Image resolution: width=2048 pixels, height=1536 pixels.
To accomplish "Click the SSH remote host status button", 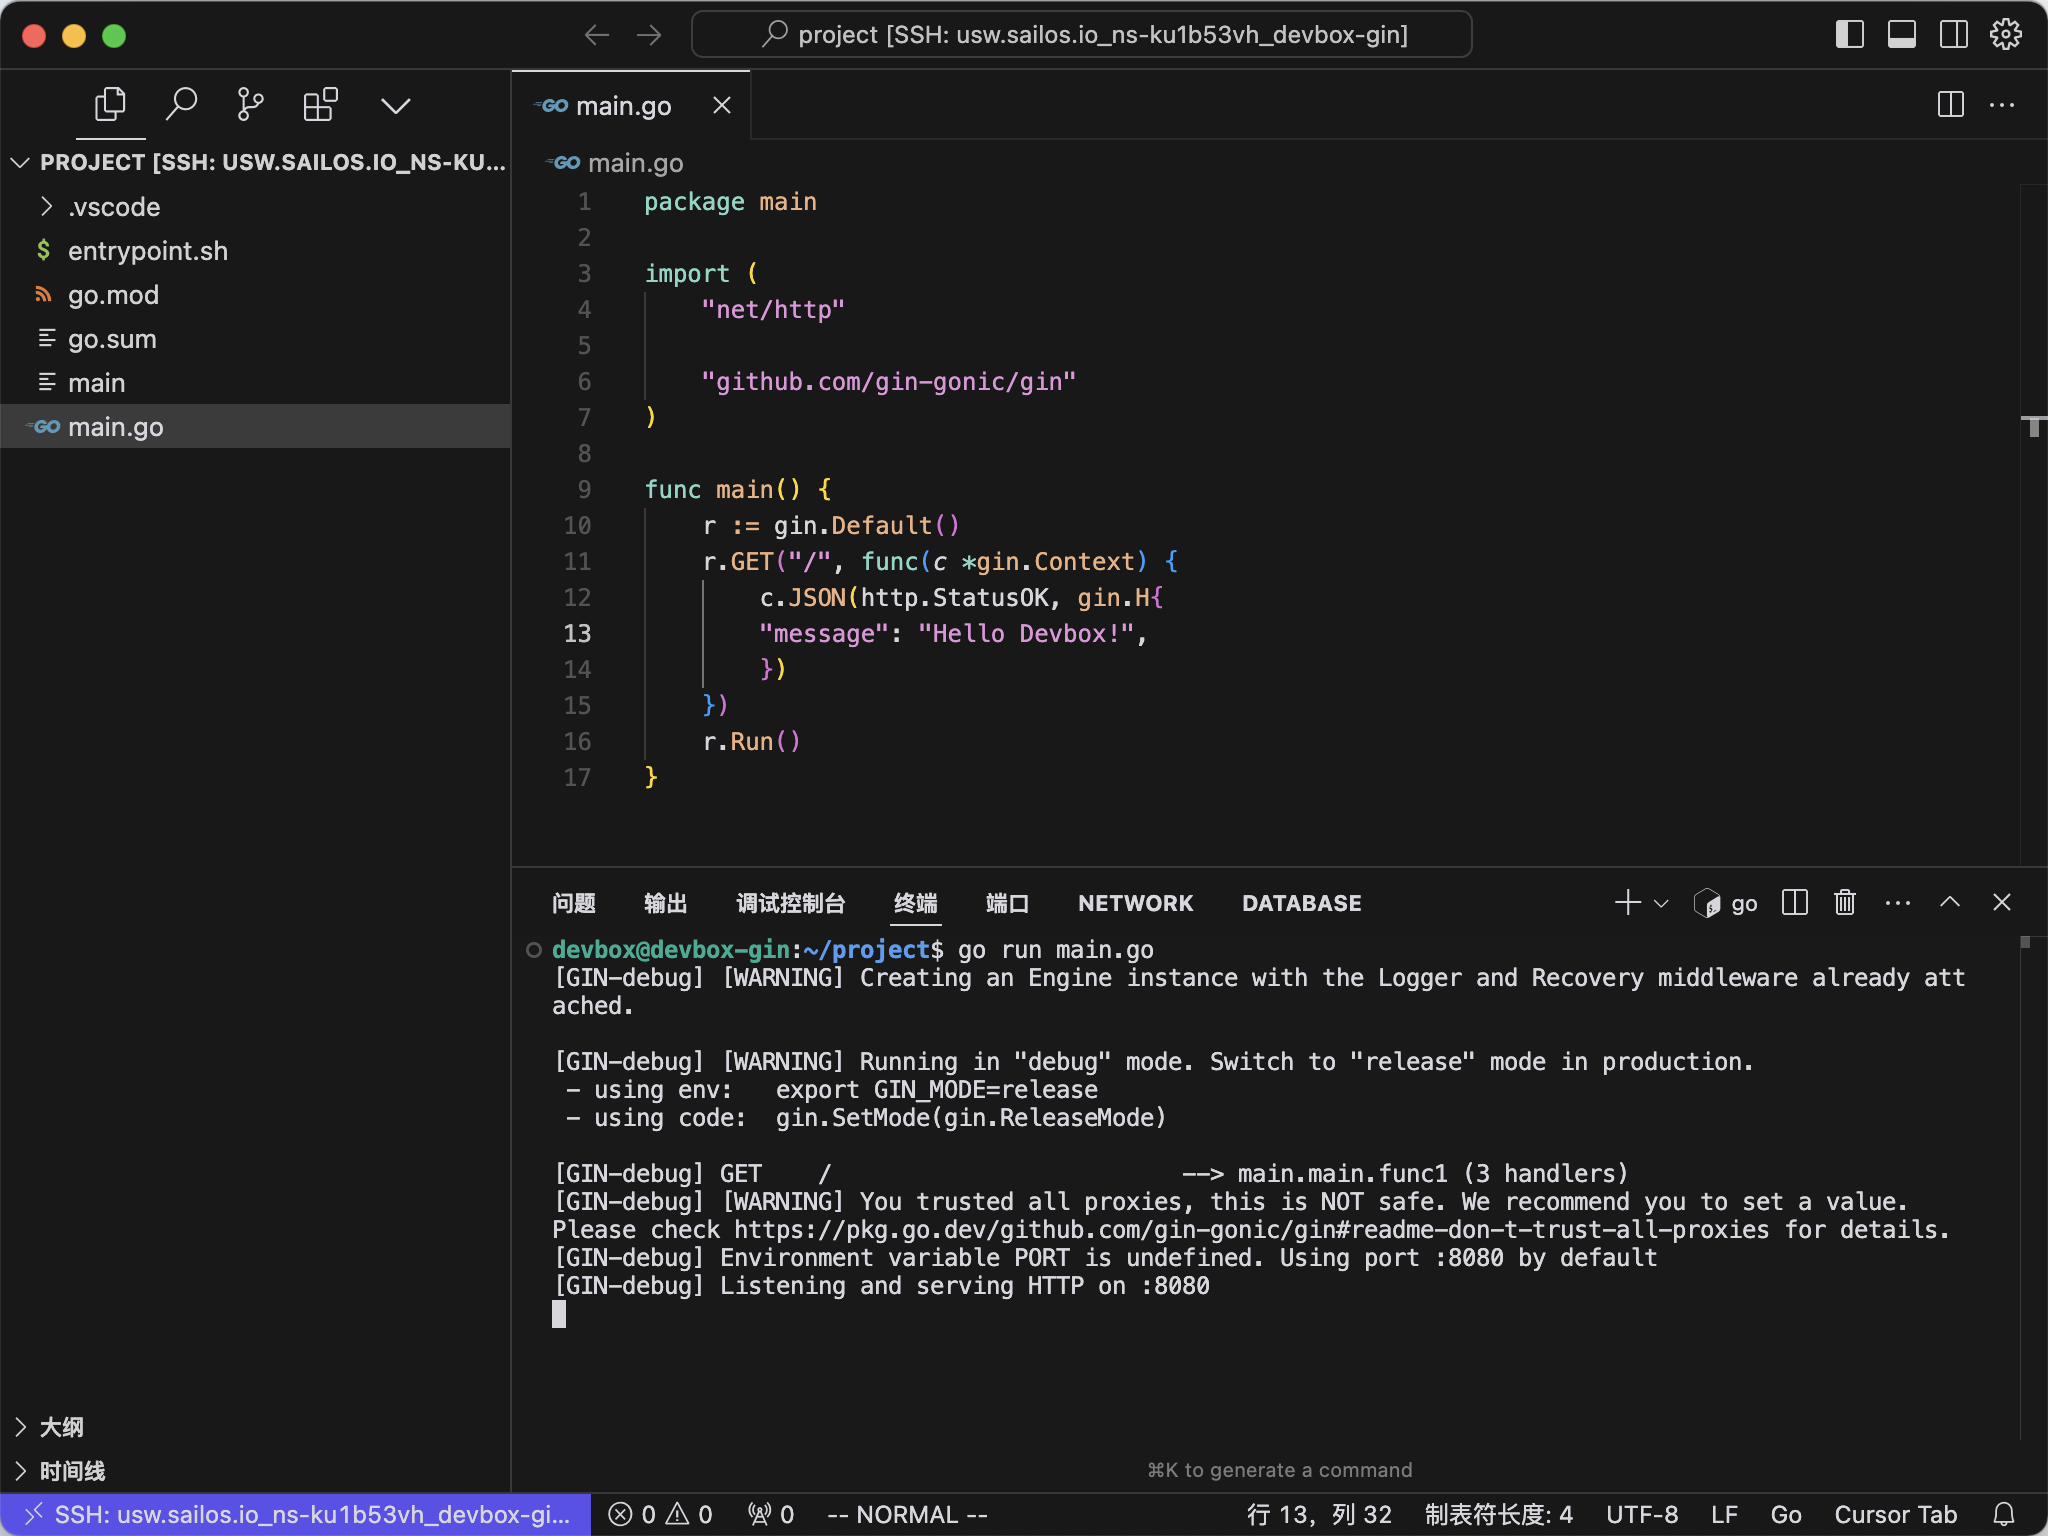I will click(296, 1514).
